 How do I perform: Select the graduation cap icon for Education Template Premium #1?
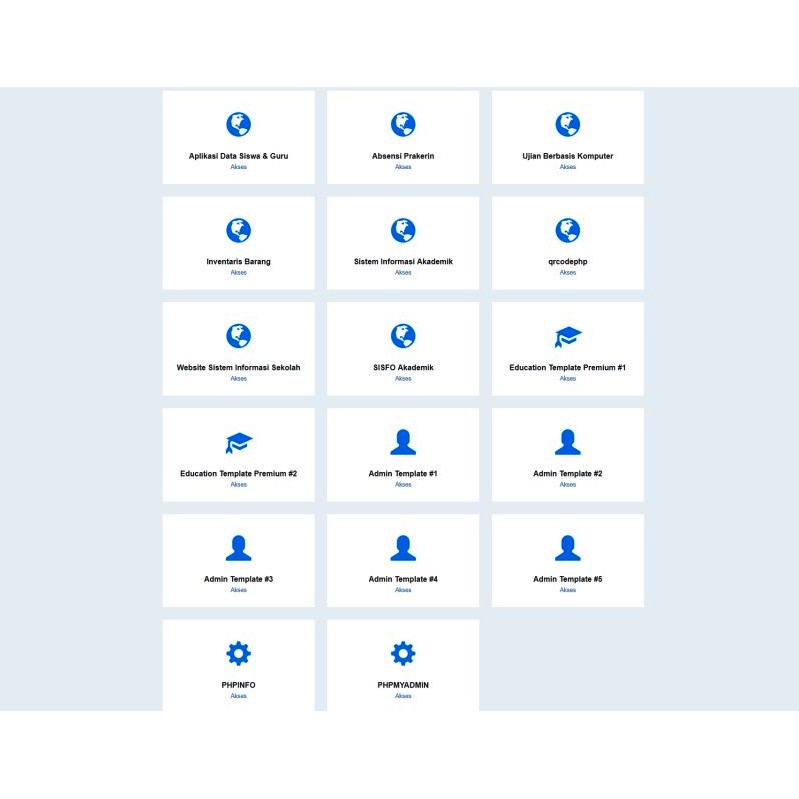point(568,337)
